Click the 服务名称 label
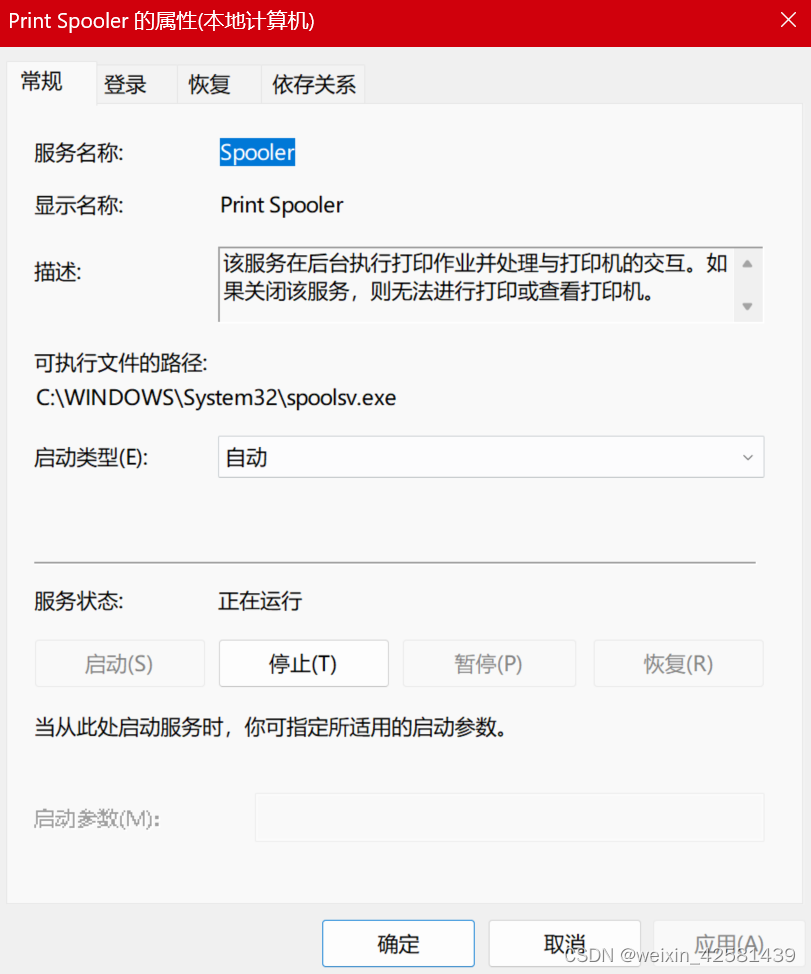Image resolution: width=811 pixels, height=974 pixels. (x=79, y=152)
